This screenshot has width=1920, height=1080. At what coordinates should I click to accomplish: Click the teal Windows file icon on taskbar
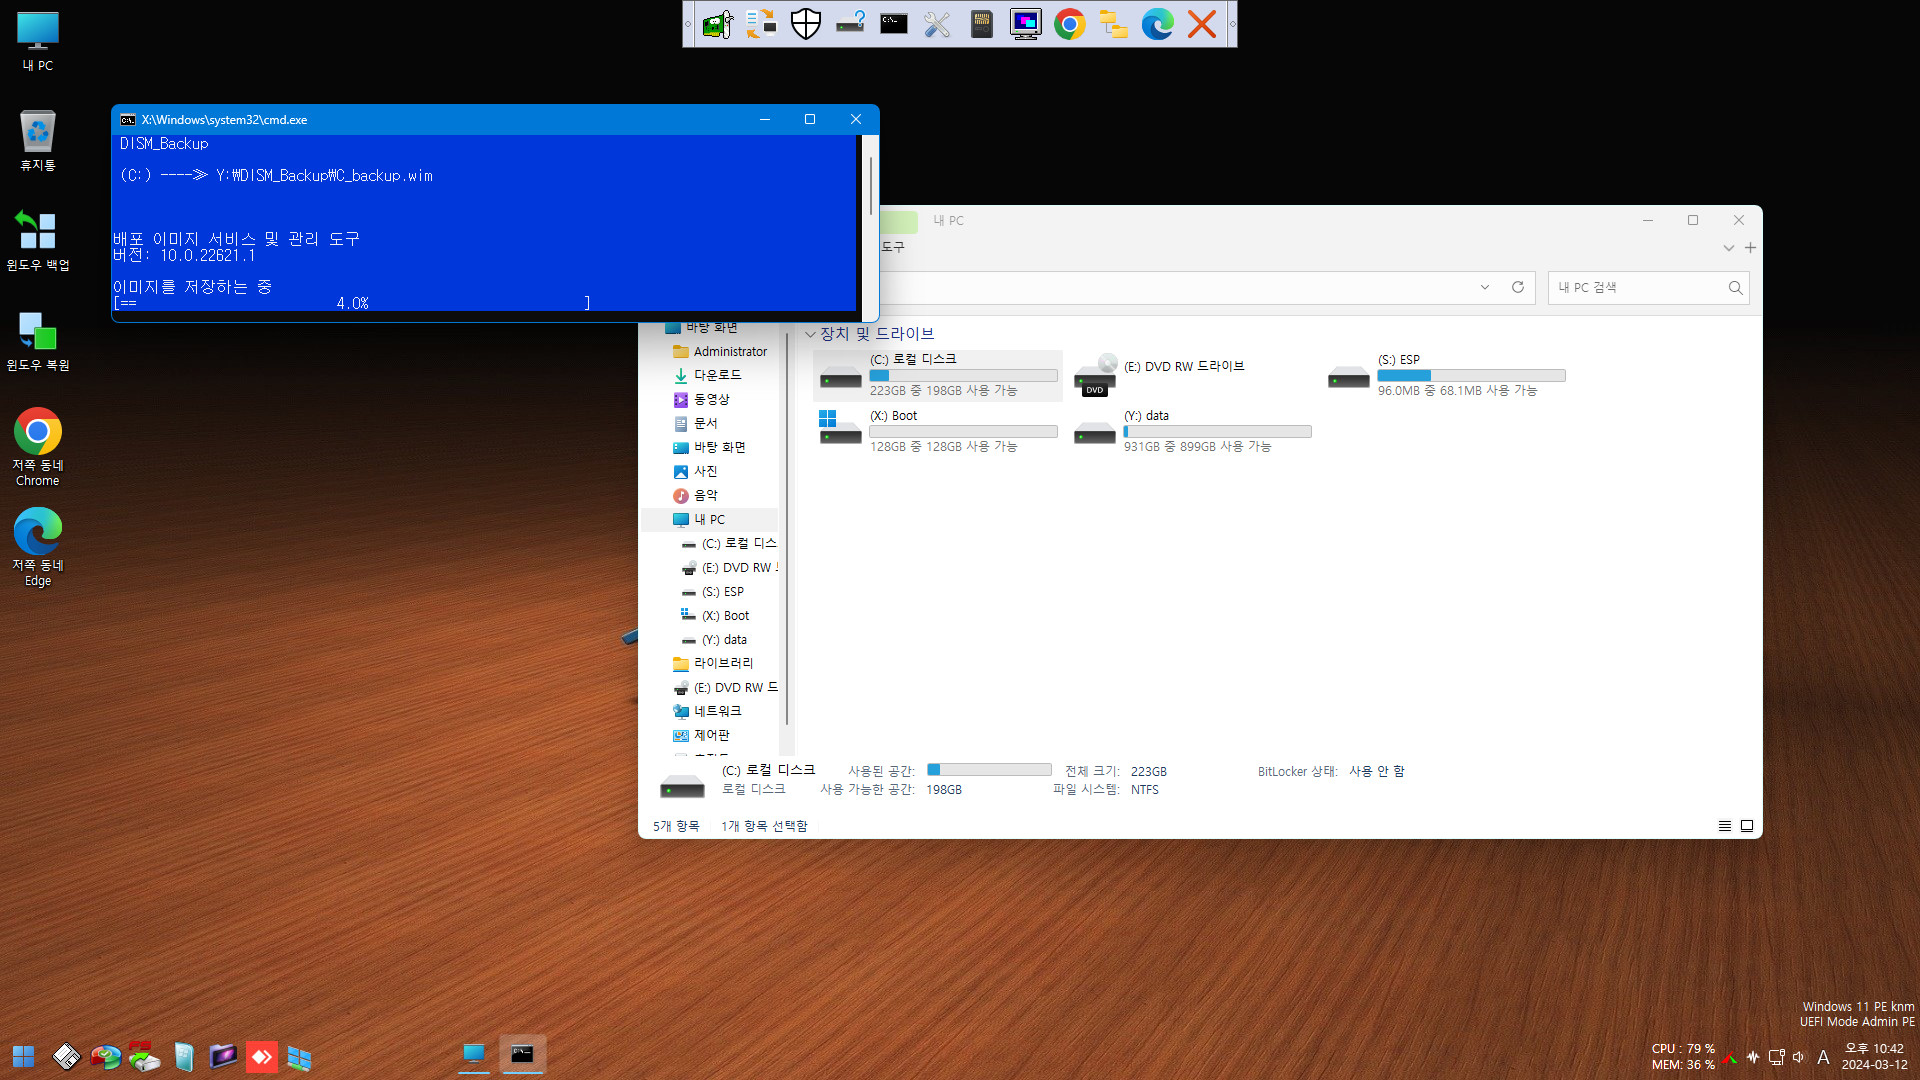[183, 1056]
